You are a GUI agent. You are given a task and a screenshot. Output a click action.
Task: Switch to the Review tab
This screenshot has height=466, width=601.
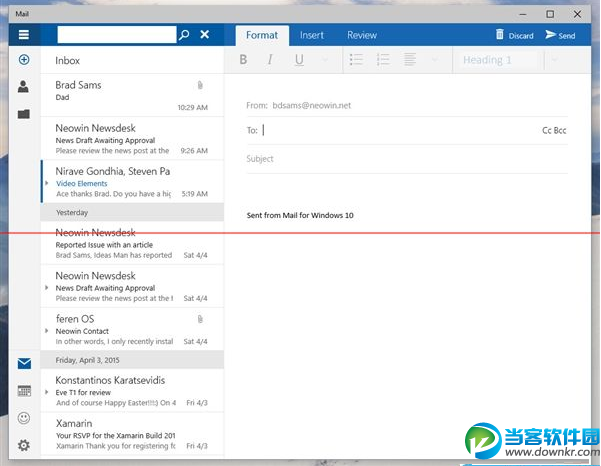(362, 35)
